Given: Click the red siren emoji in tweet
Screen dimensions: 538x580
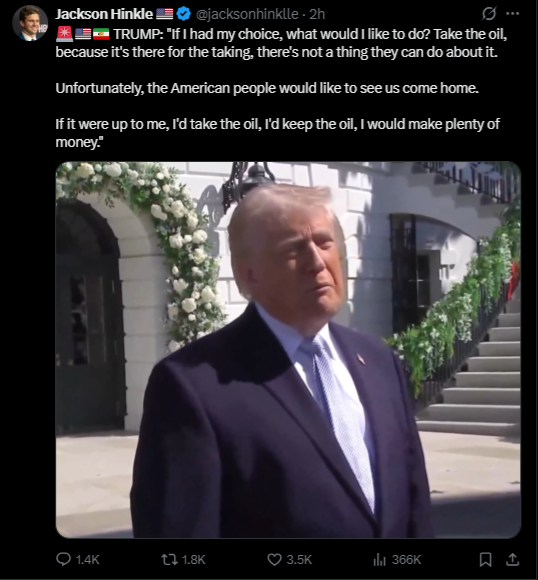Looking at the screenshot, I should pyautogui.click(x=64, y=34).
